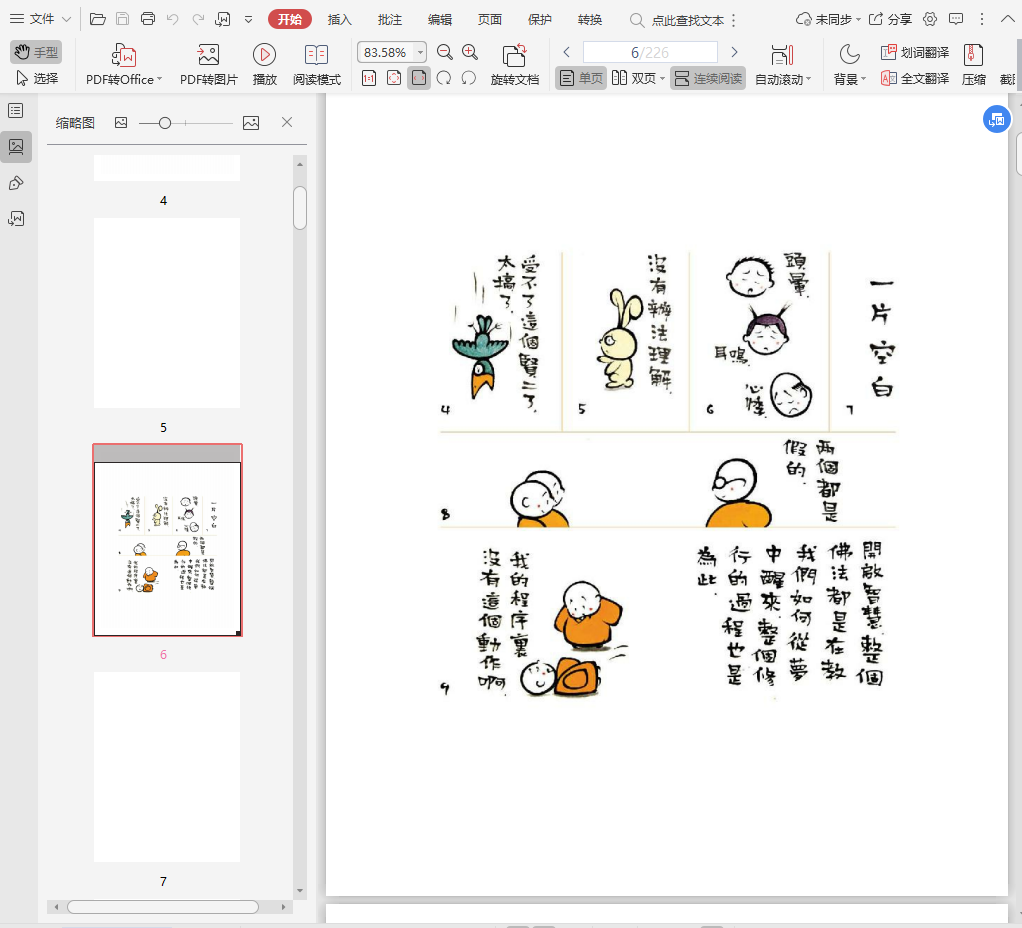Open the bookmarks outline sidebar icon
This screenshot has height=928, width=1022.
pos(16,111)
